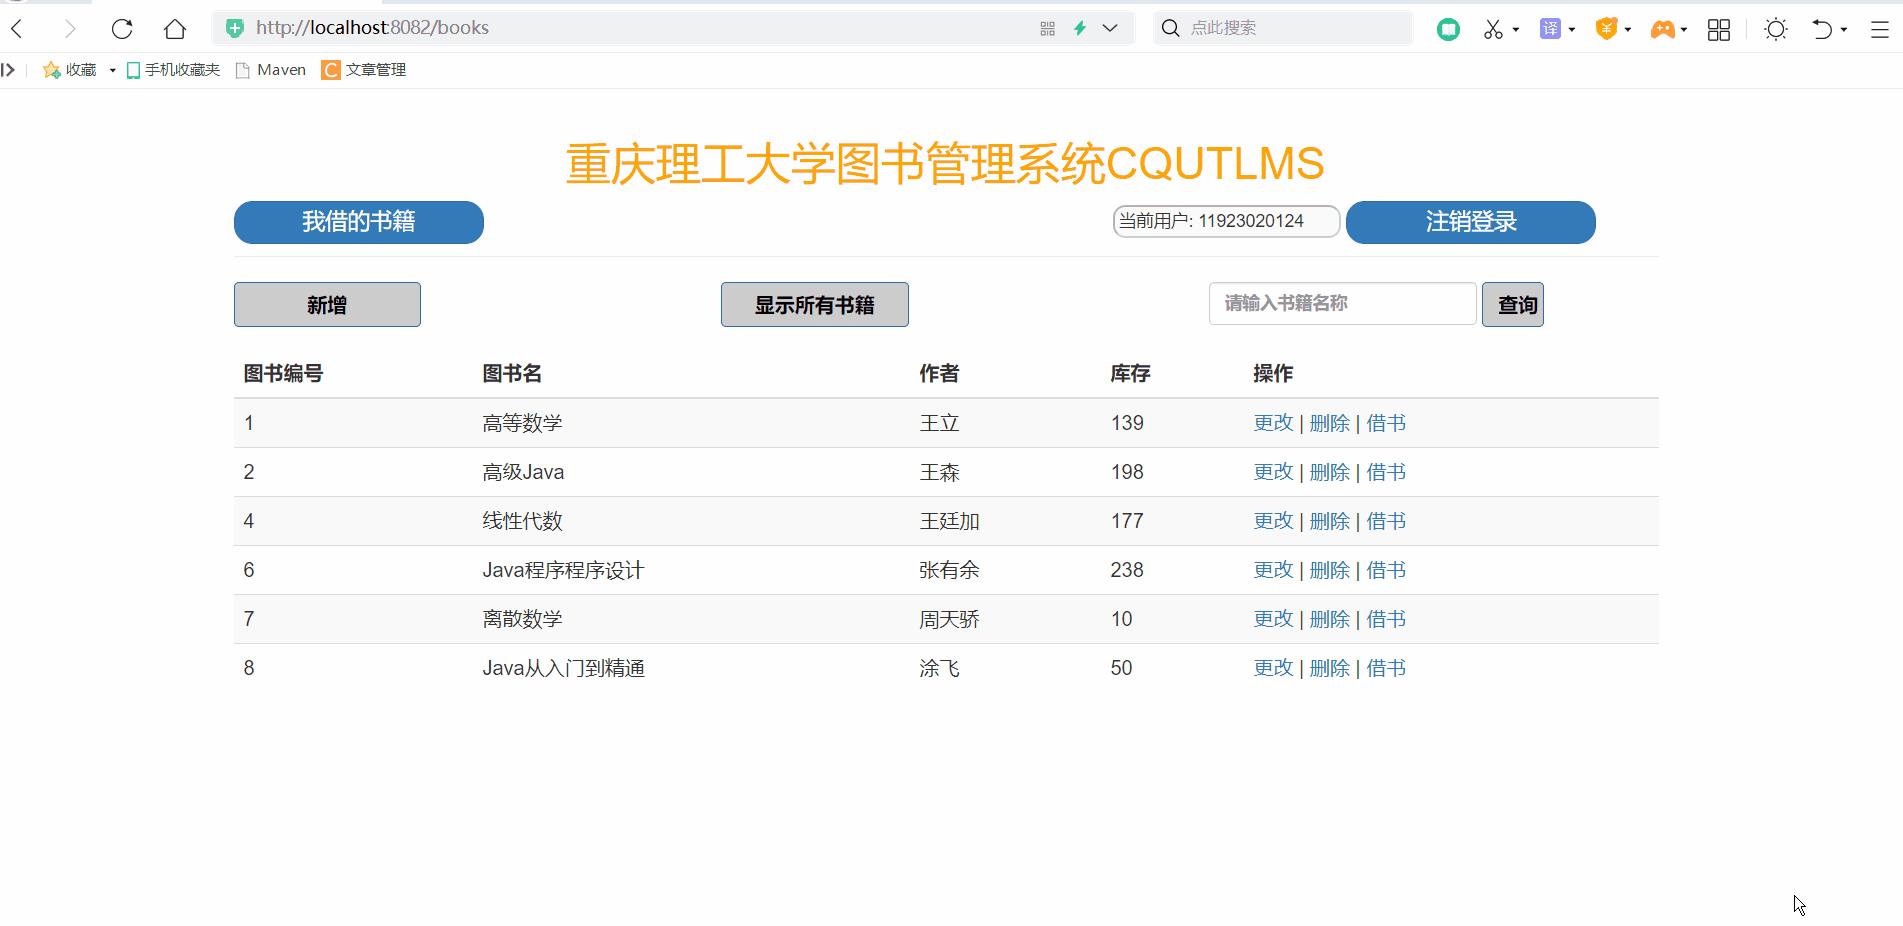Click 借书 for Java程序程序设计
The image size is (1903, 926).
tap(1386, 570)
